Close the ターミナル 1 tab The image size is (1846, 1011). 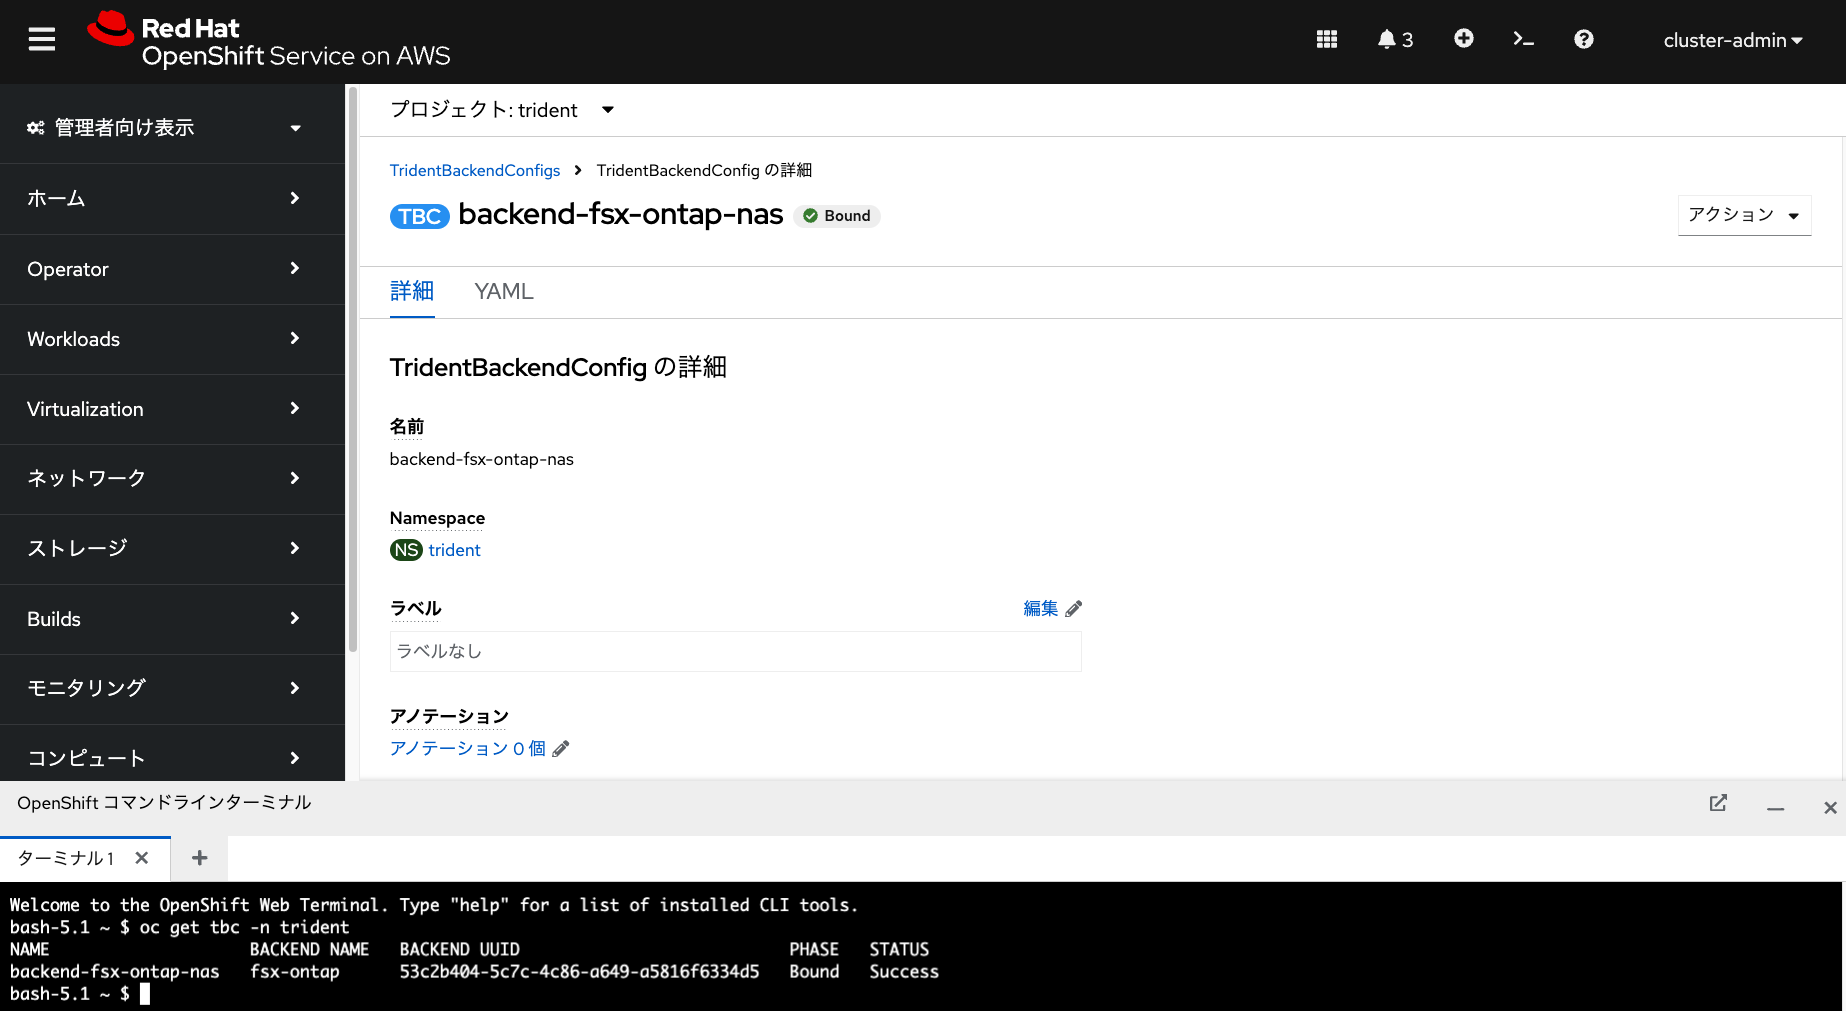click(142, 858)
